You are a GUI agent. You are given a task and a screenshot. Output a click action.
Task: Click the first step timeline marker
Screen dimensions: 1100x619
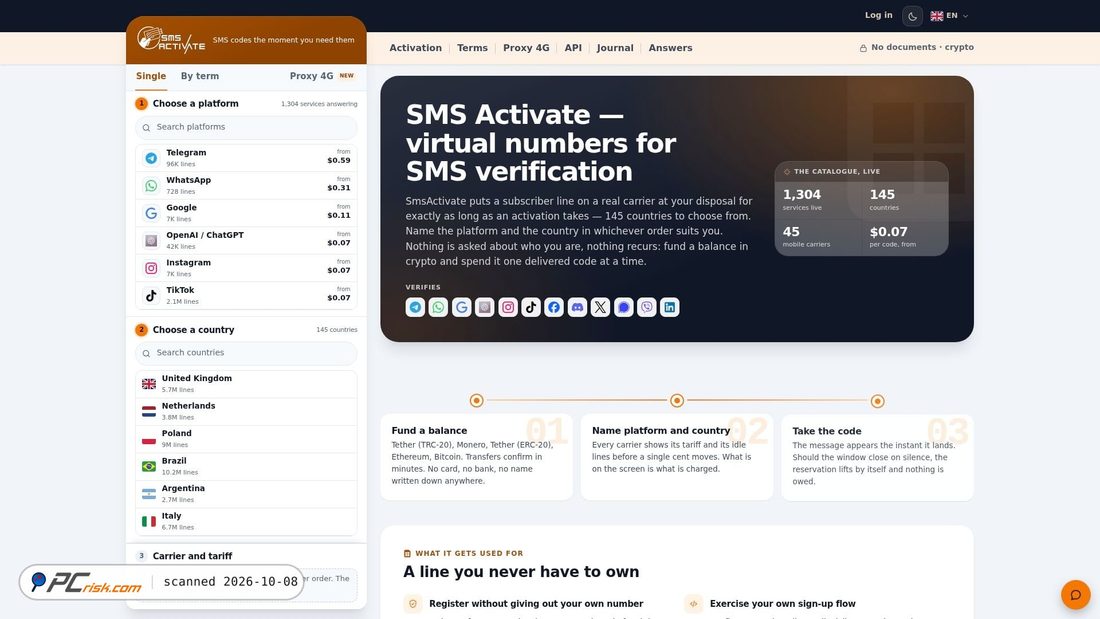[x=476, y=401]
